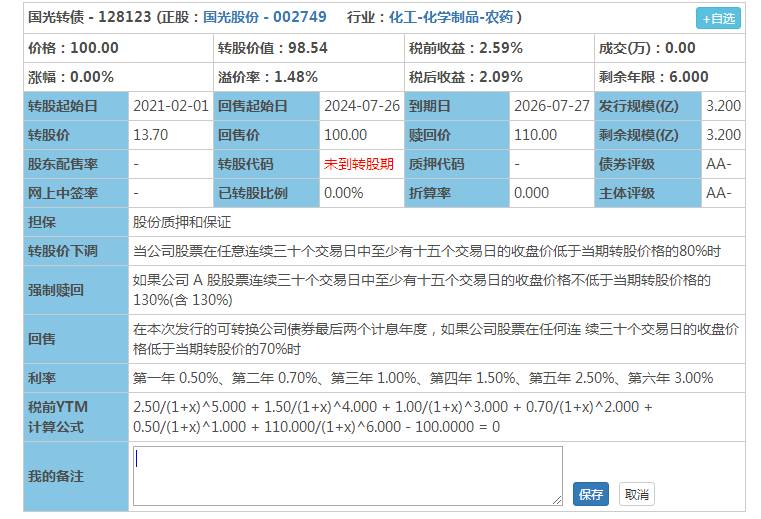Click the 折算率 header cell

457,193
